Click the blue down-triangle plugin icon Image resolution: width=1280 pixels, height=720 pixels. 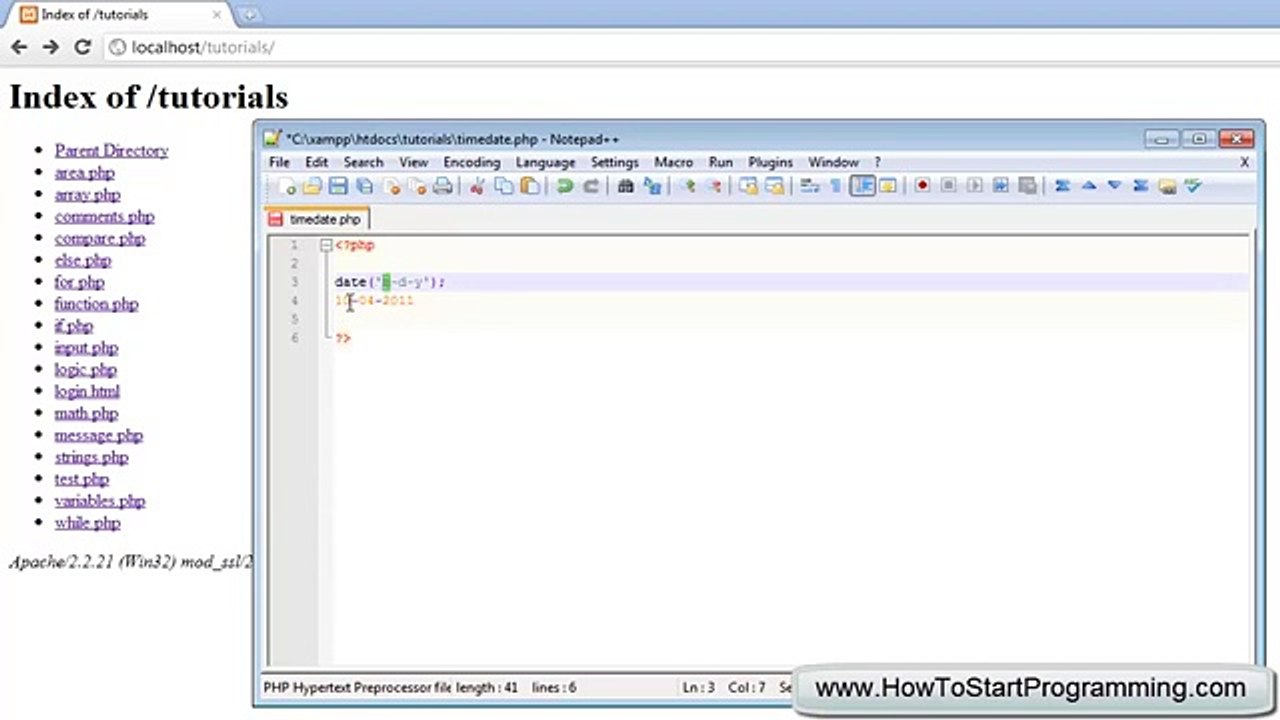pyautogui.click(x=1115, y=186)
